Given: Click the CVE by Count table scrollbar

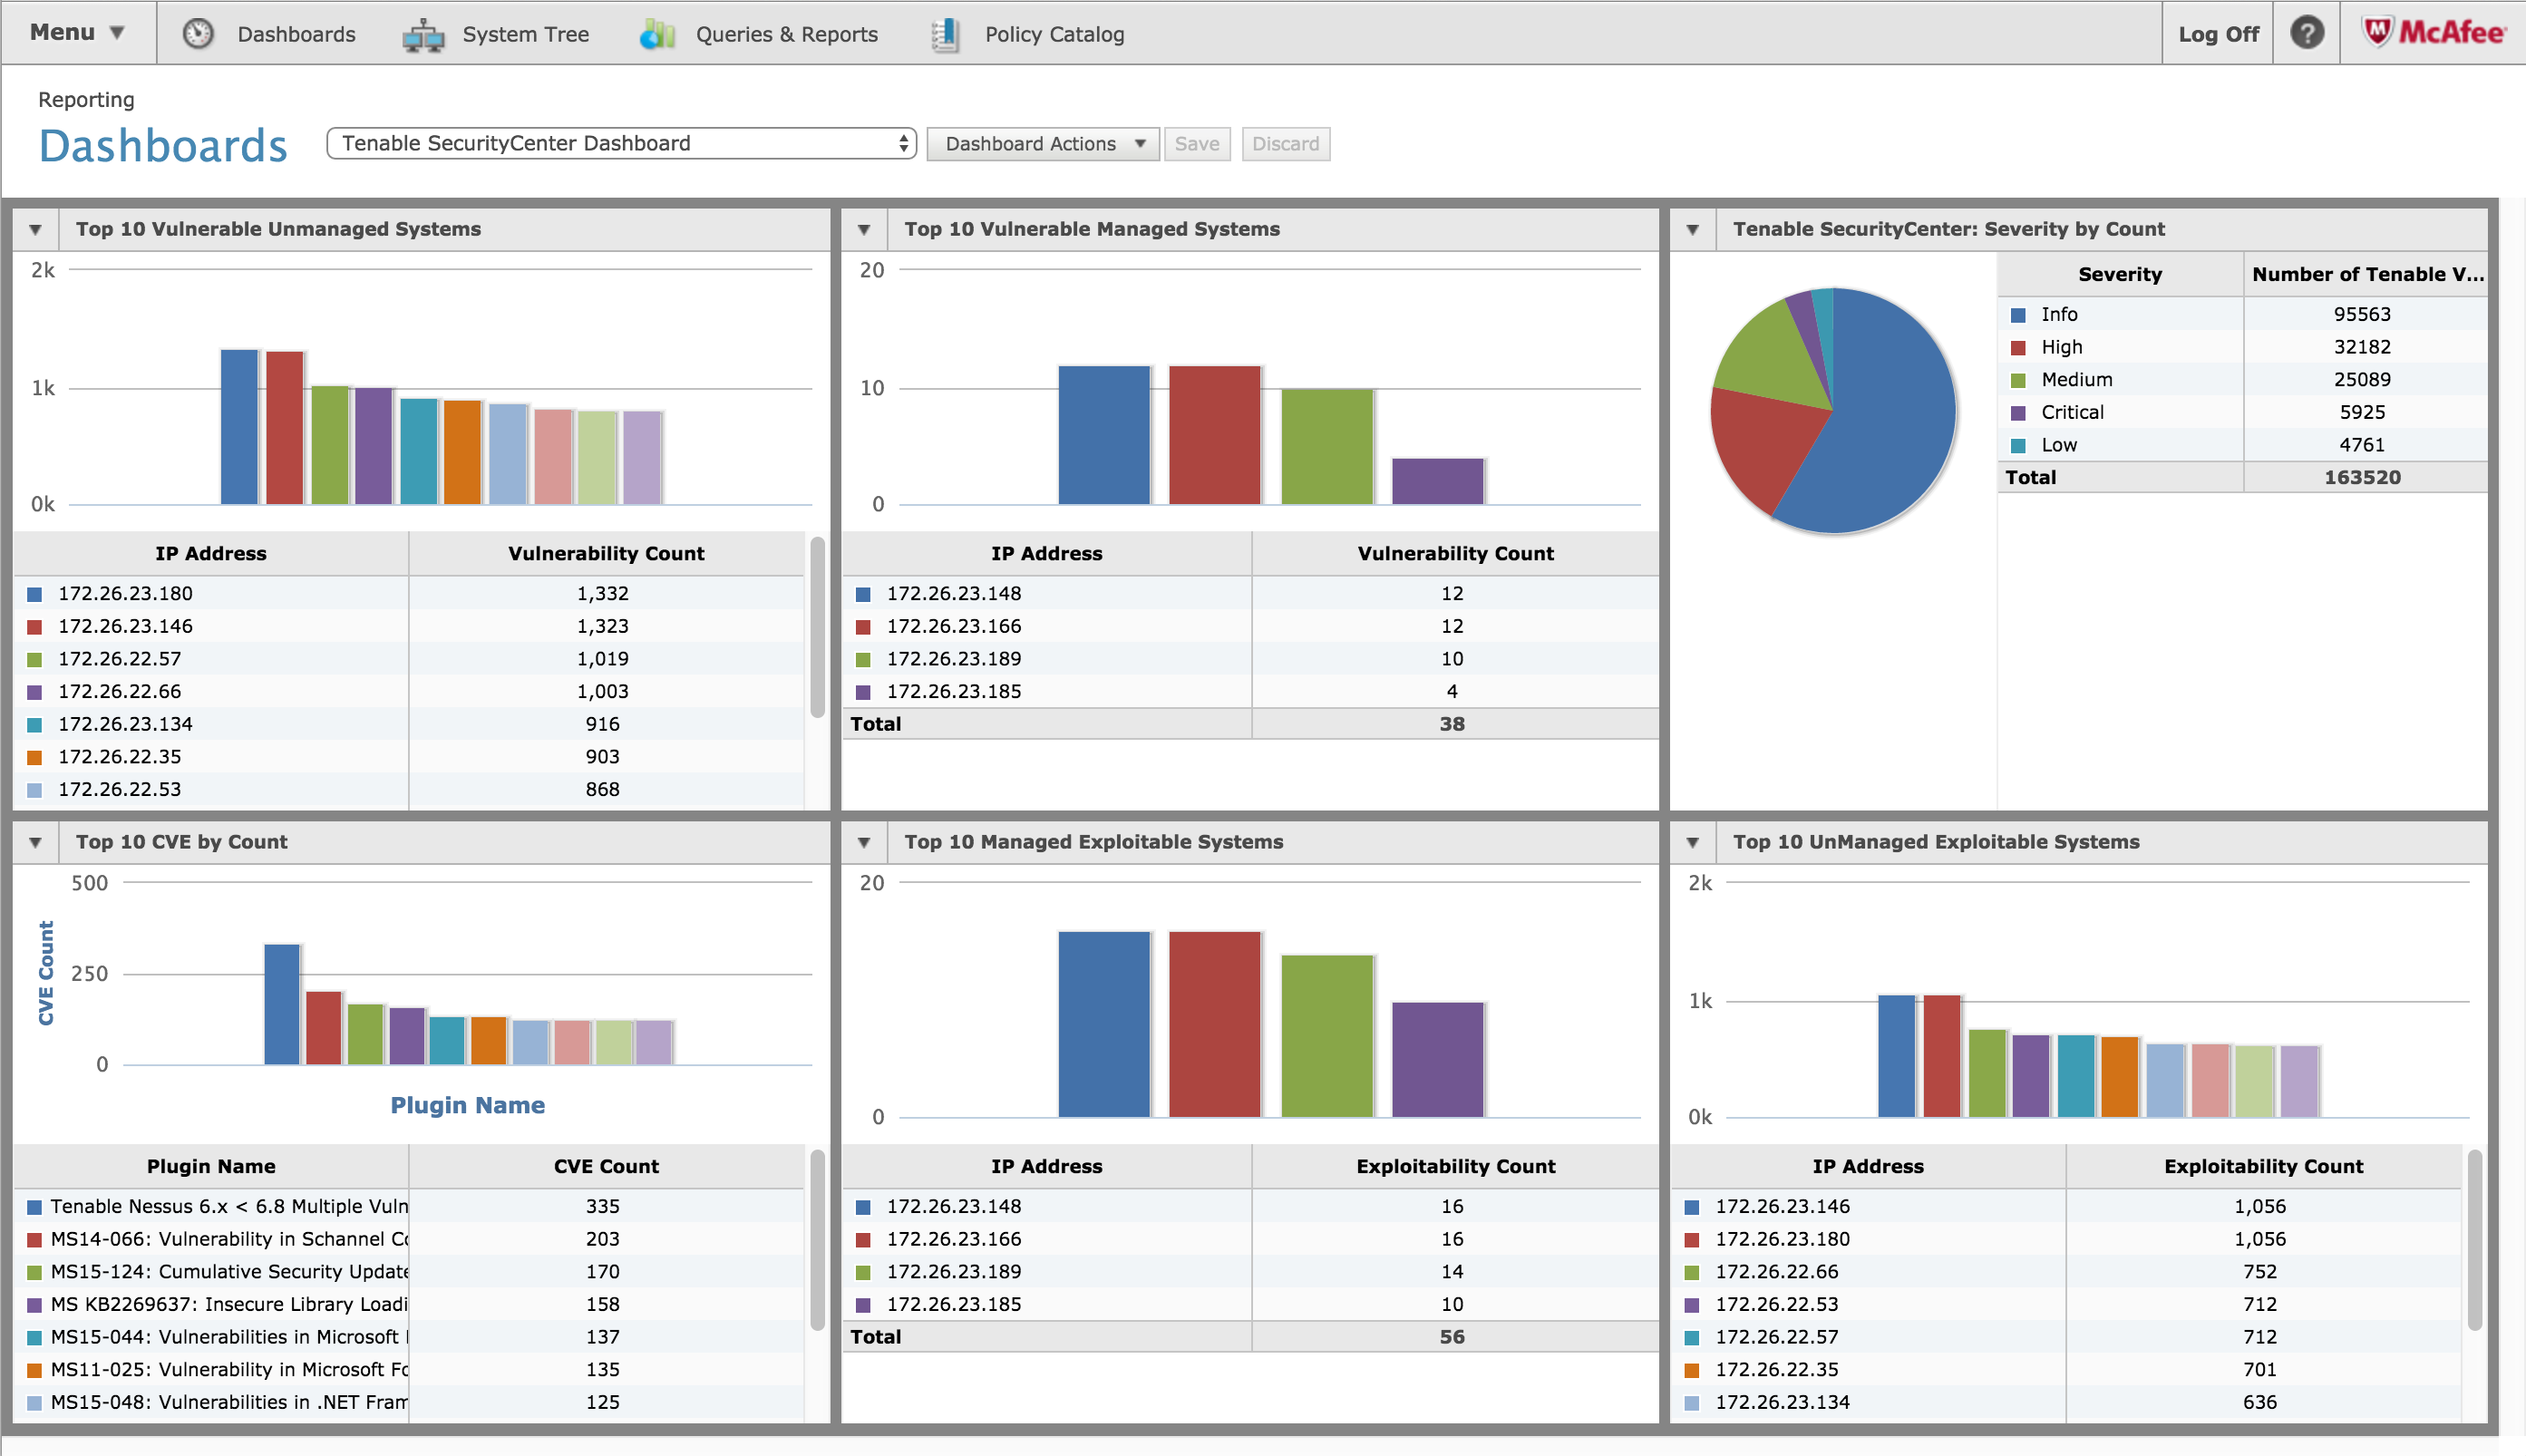Looking at the screenshot, I should (x=817, y=1240).
